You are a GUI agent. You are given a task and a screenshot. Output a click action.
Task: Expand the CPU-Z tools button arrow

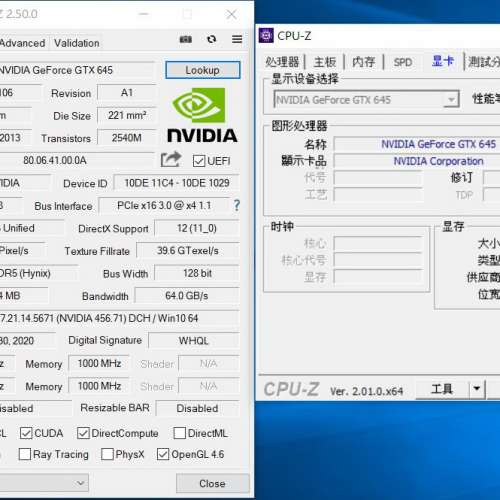point(477,389)
